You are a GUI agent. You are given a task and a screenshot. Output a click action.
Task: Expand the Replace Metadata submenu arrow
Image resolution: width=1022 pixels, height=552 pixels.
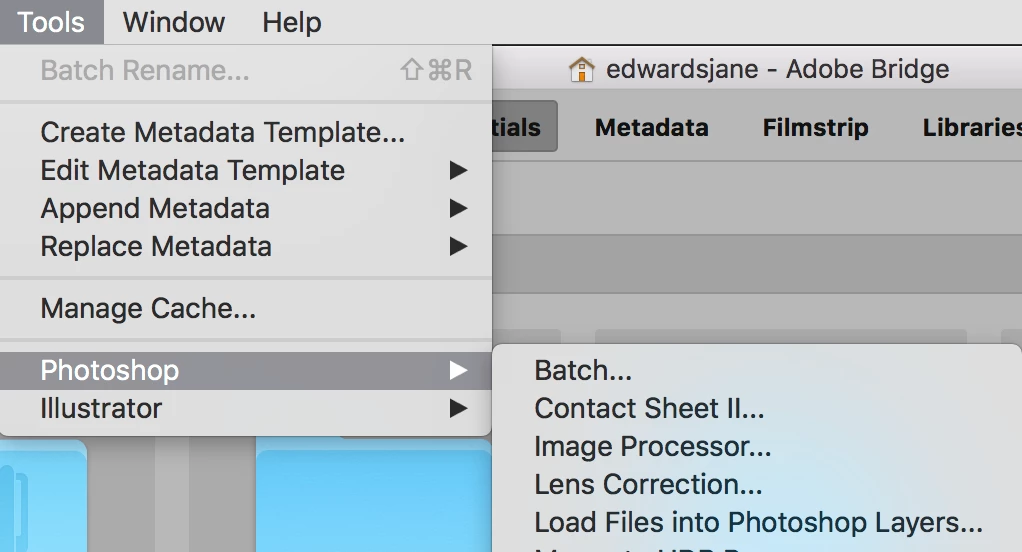pyautogui.click(x=458, y=246)
